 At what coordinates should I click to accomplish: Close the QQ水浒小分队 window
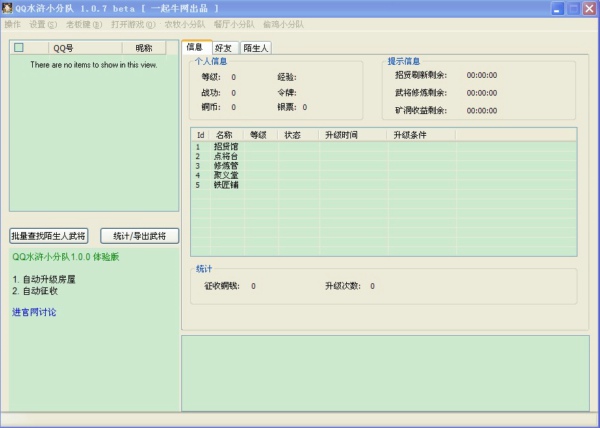pos(590,8)
